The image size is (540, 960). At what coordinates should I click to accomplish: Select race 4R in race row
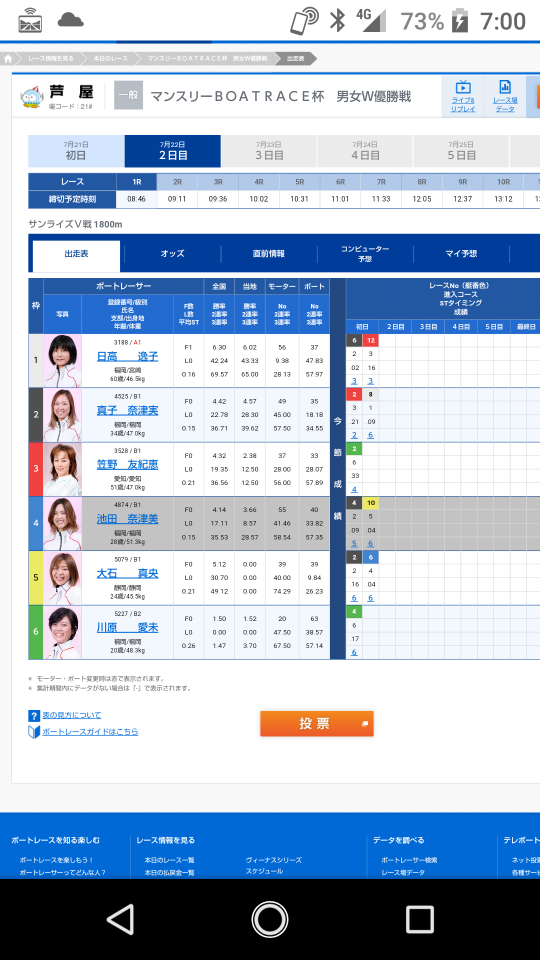click(259, 182)
